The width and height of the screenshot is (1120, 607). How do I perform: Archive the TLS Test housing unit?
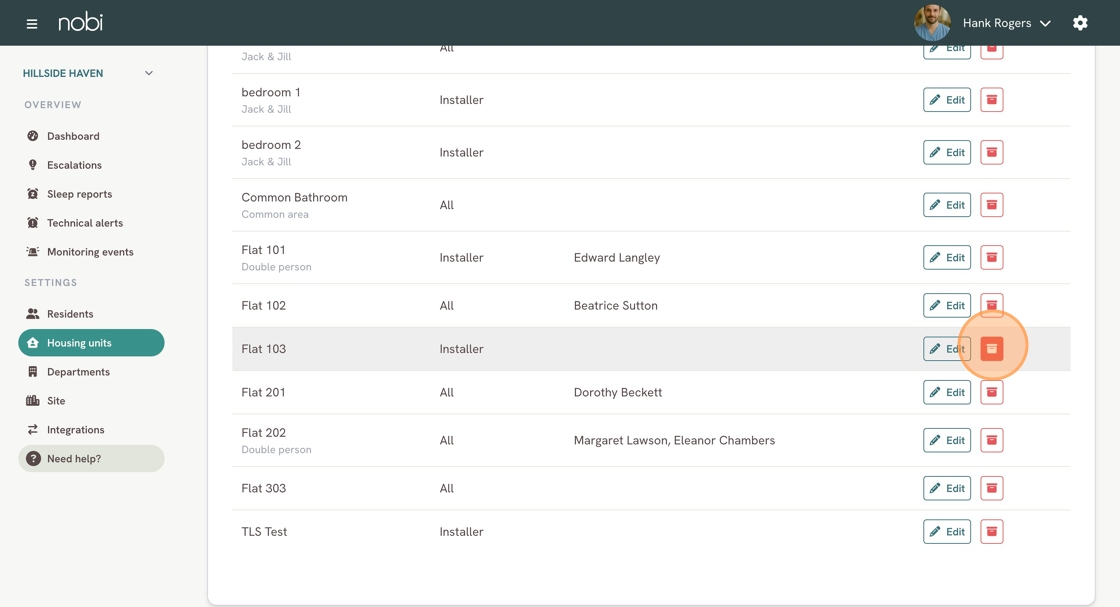(x=991, y=532)
